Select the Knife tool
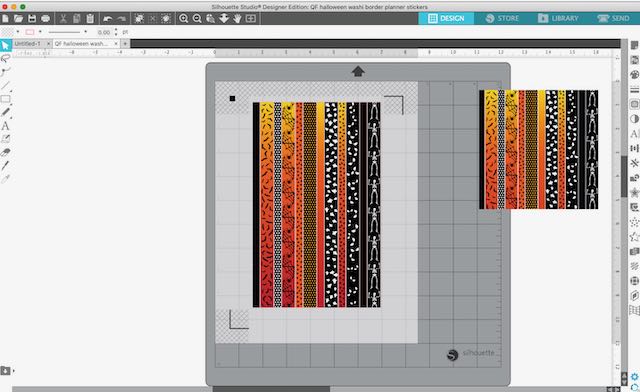This screenshot has width=640, height=392. pos(5,165)
